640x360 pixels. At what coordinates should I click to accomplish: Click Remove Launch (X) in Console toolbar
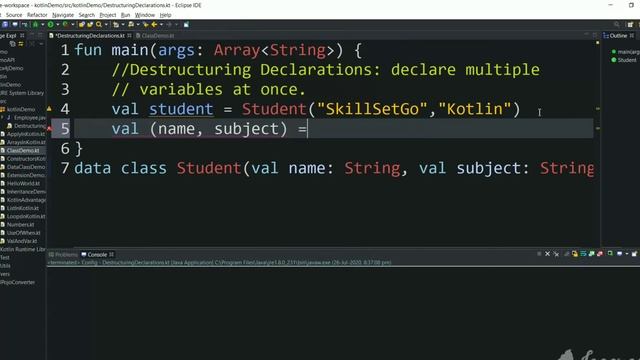(547, 254)
